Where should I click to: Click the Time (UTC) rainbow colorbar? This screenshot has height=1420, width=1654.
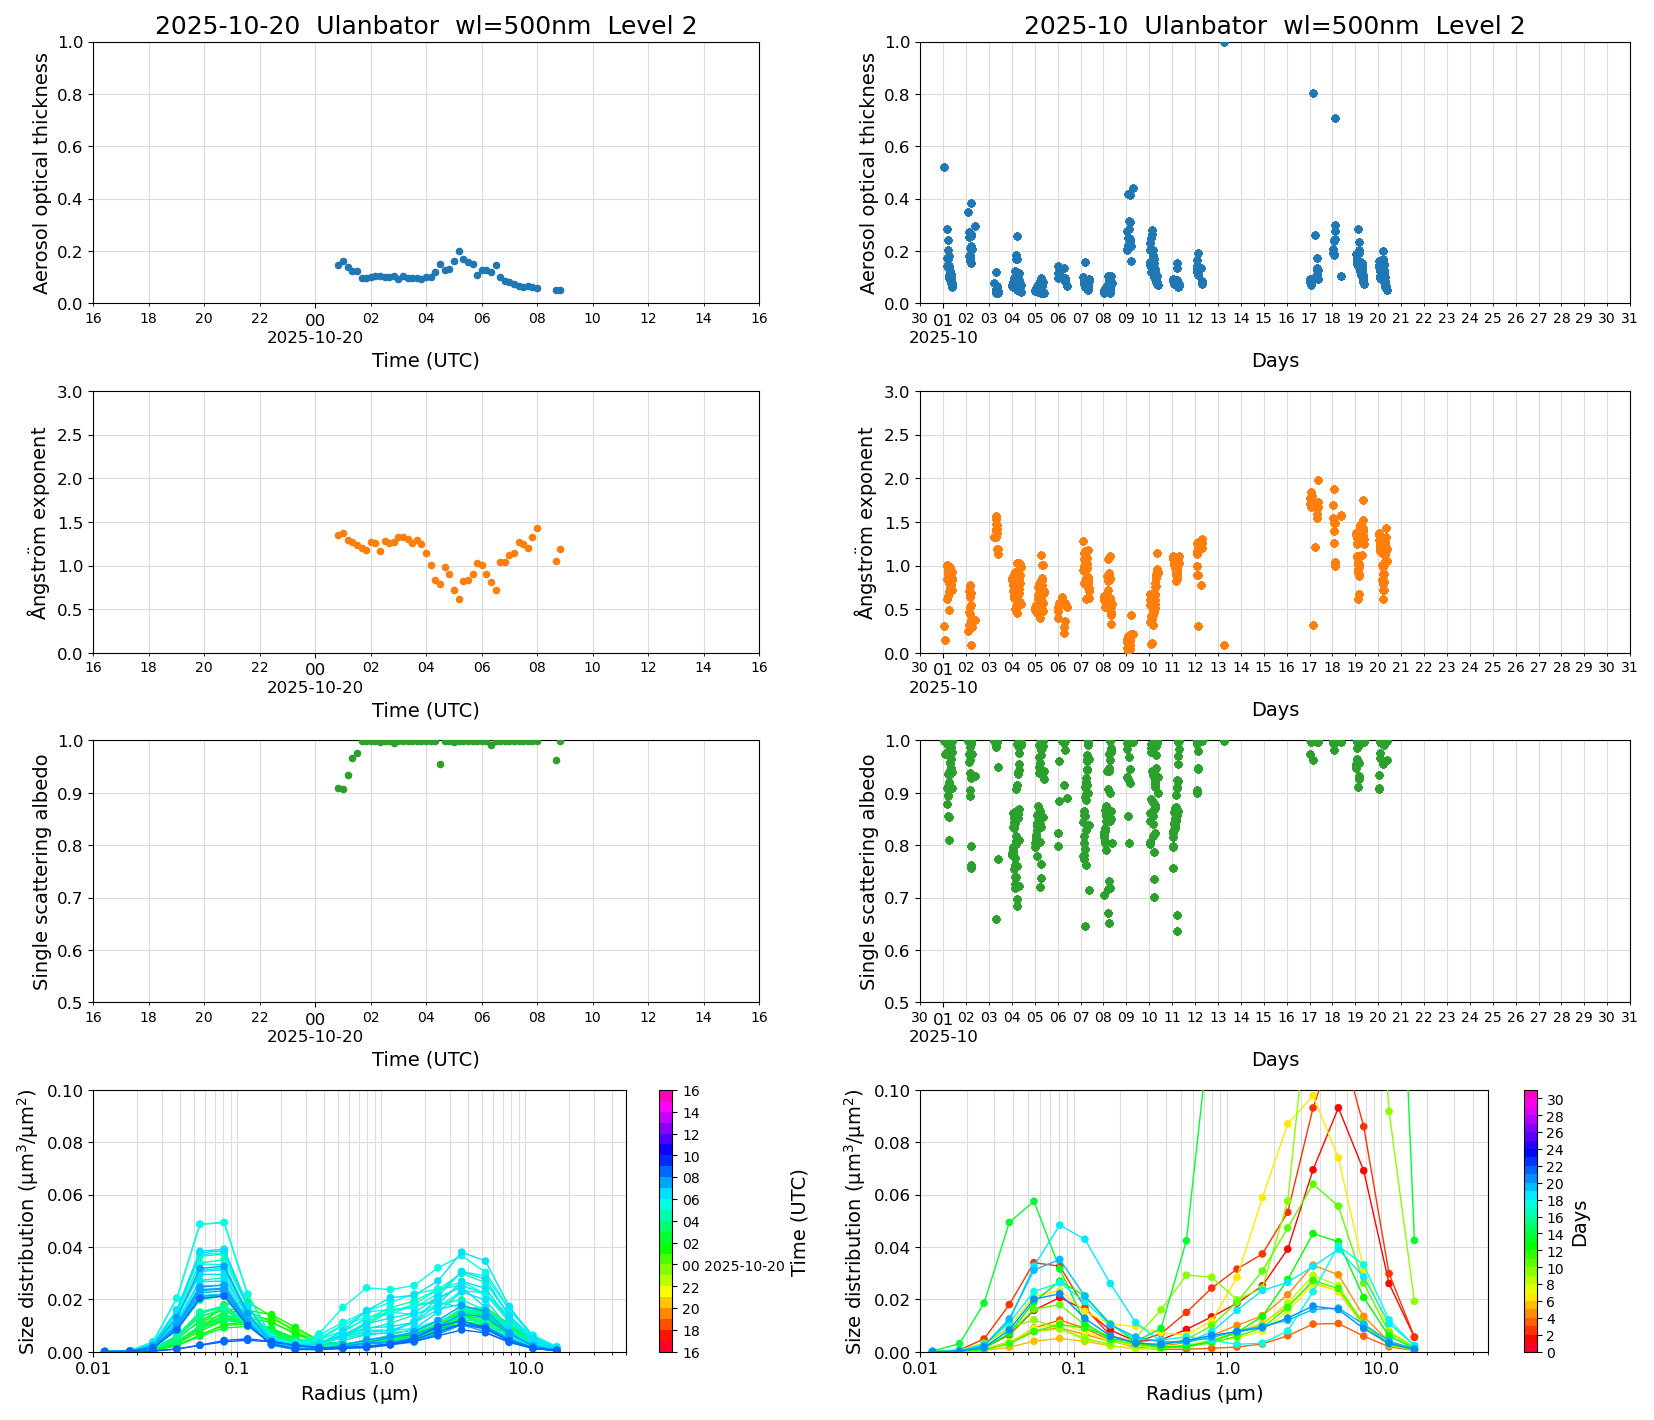tap(666, 1220)
